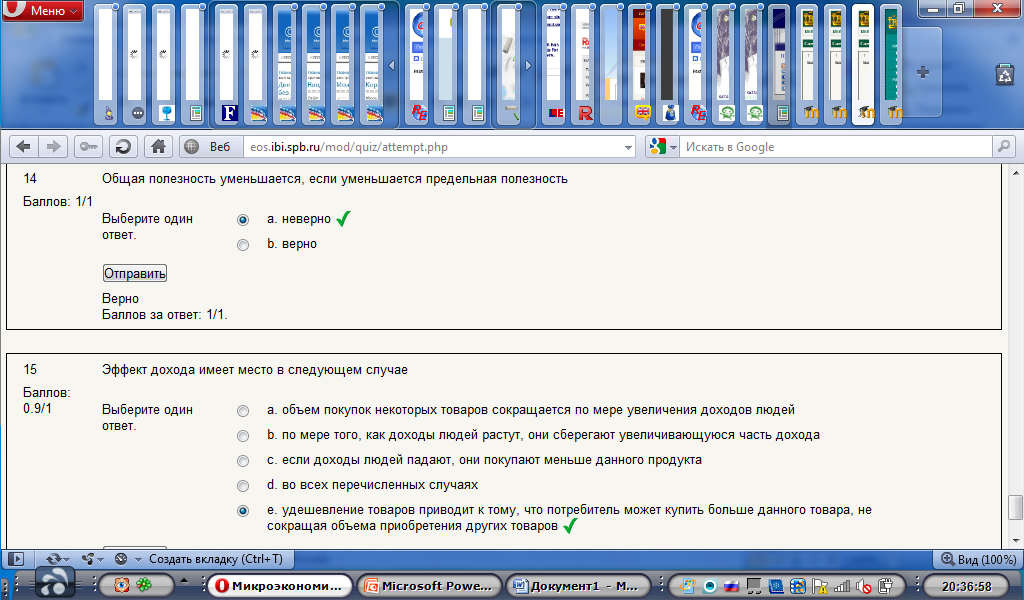The height and width of the screenshot is (600, 1024).
Task: Select option c radio in question 15
Action: click(243, 461)
